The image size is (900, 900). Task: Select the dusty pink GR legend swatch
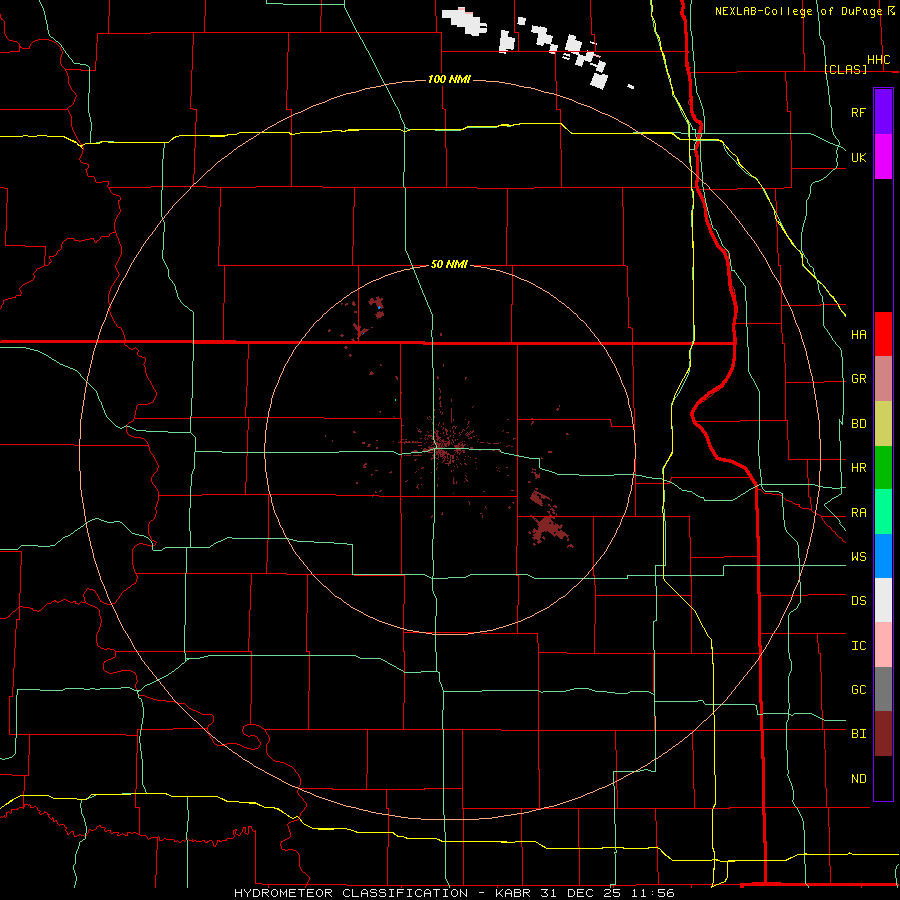click(883, 379)
